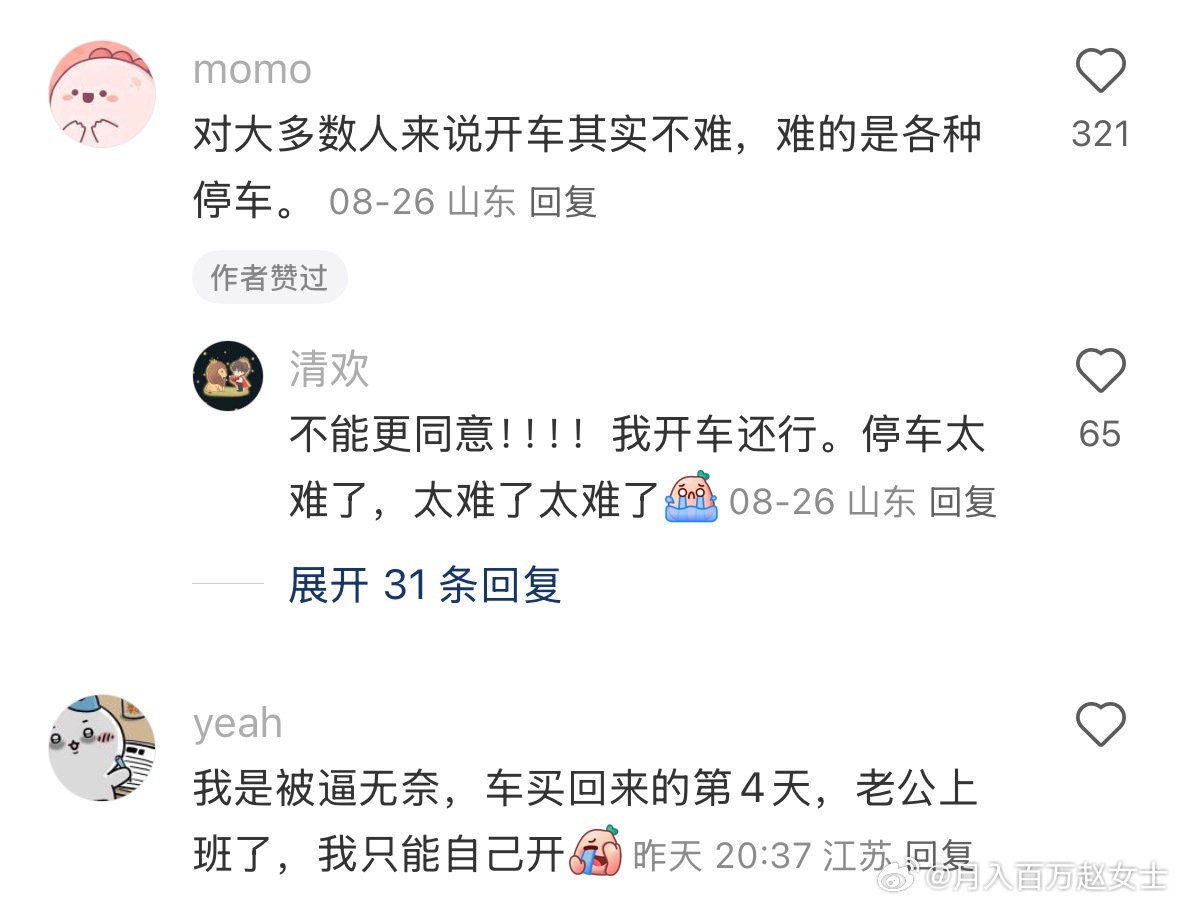Viewport: 1179px width, 904px height.
Task: Reply to 清欢's comment
Action: [x=962, y=502]
